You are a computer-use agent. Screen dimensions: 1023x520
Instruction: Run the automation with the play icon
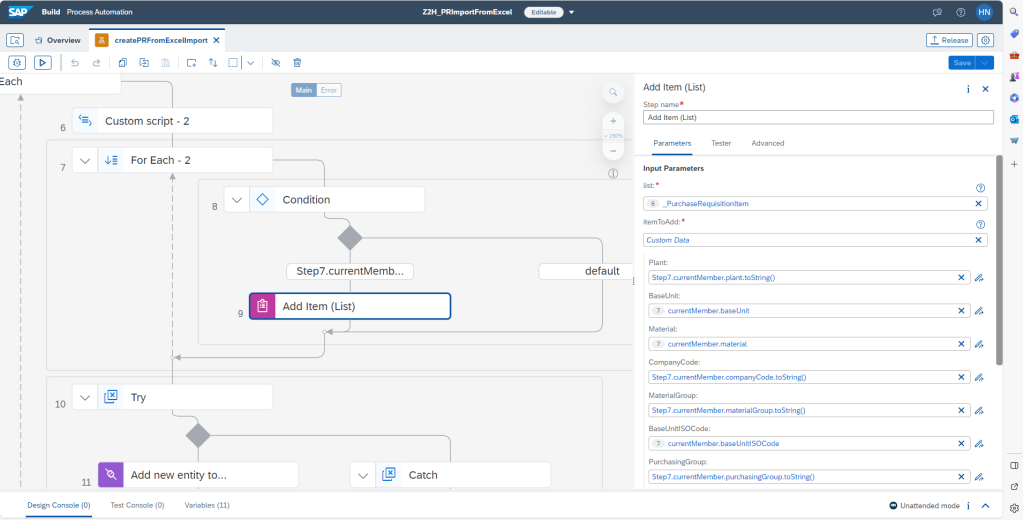42,62
